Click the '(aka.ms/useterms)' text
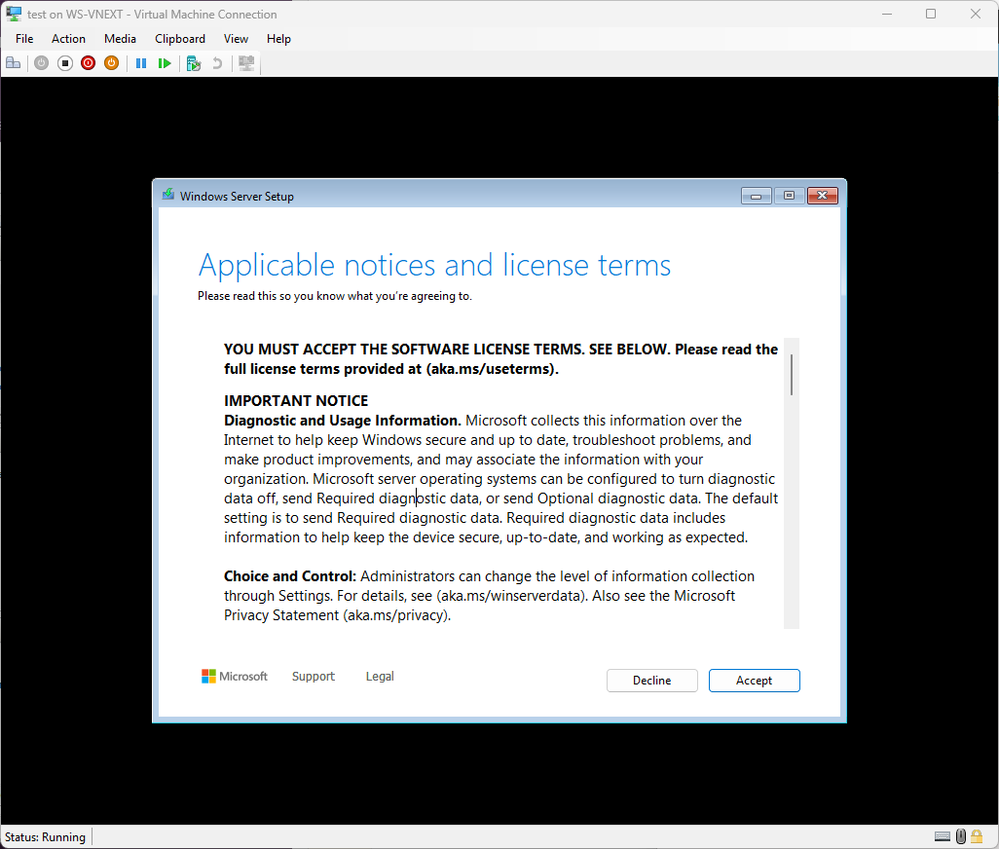The height and width of the screenshot is (849, 999). pyautogui.click(x=492, y=369)
